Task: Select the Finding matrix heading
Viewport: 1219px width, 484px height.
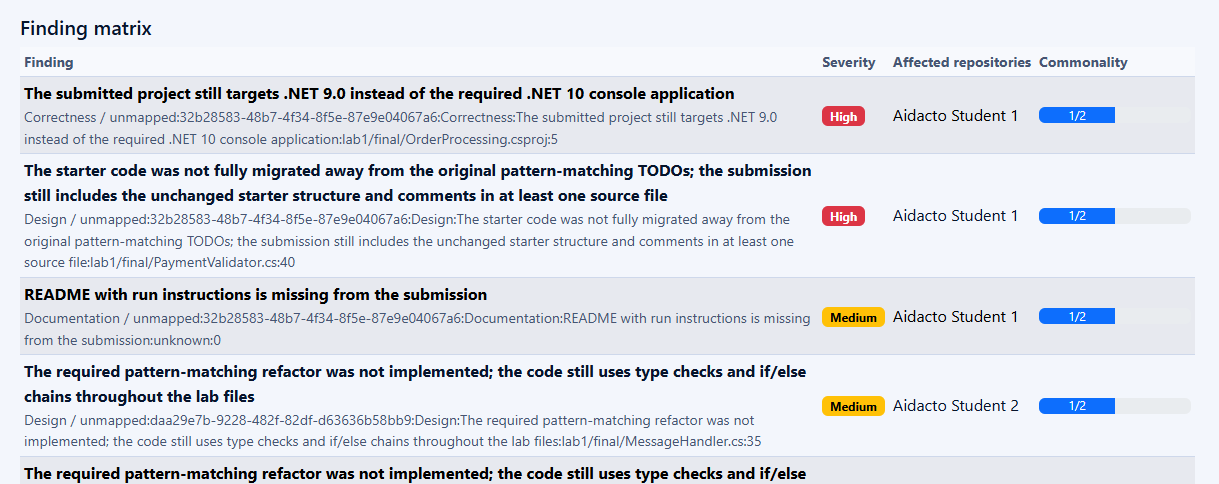Action: point(86,28)
